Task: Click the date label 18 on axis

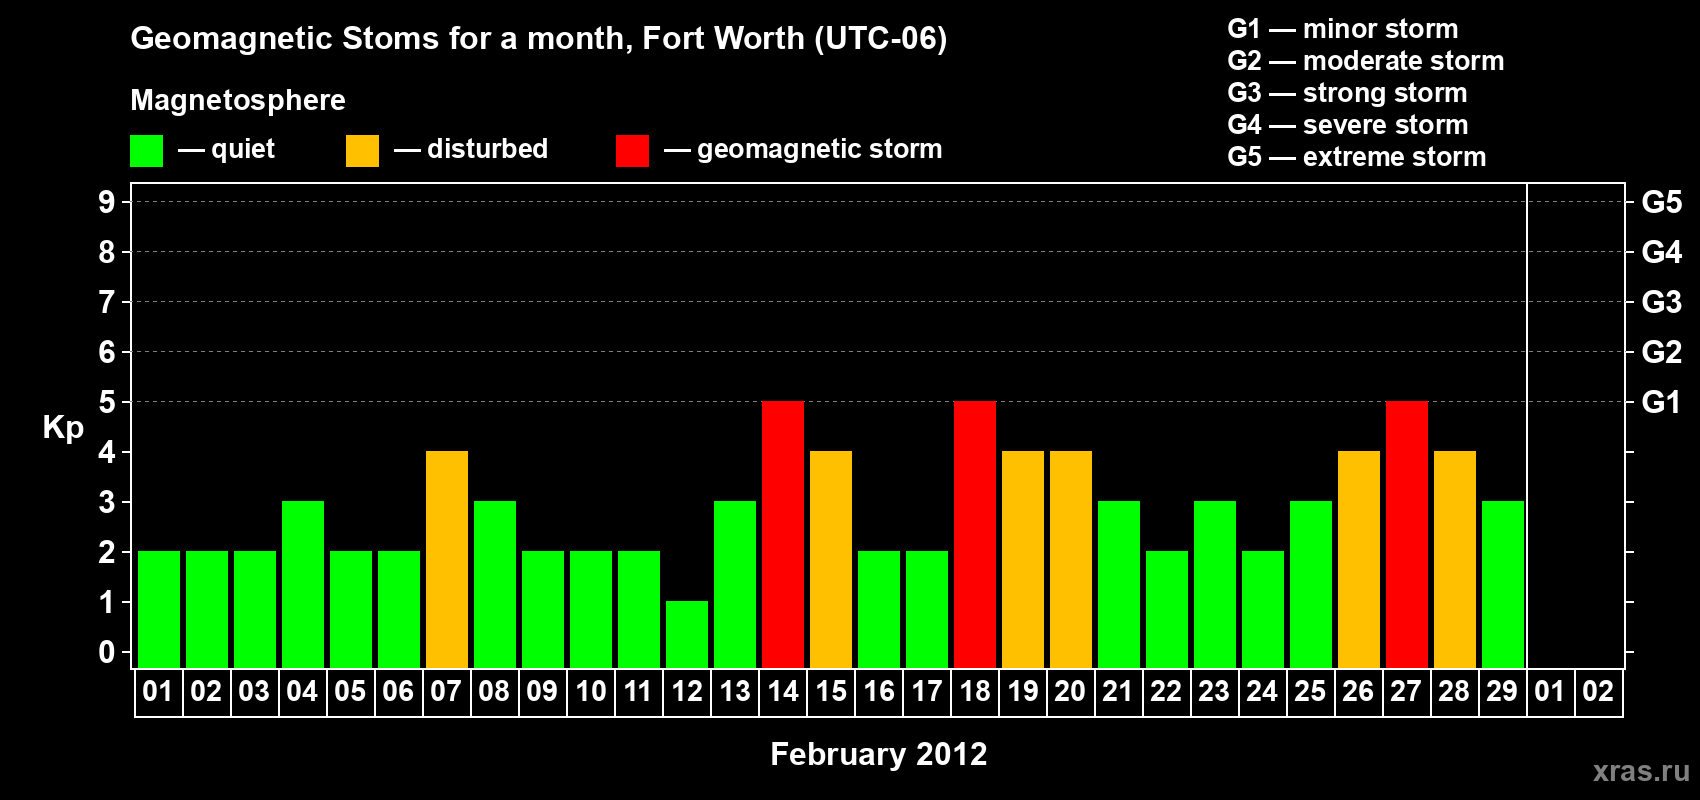Action: (x=975, y=691)
